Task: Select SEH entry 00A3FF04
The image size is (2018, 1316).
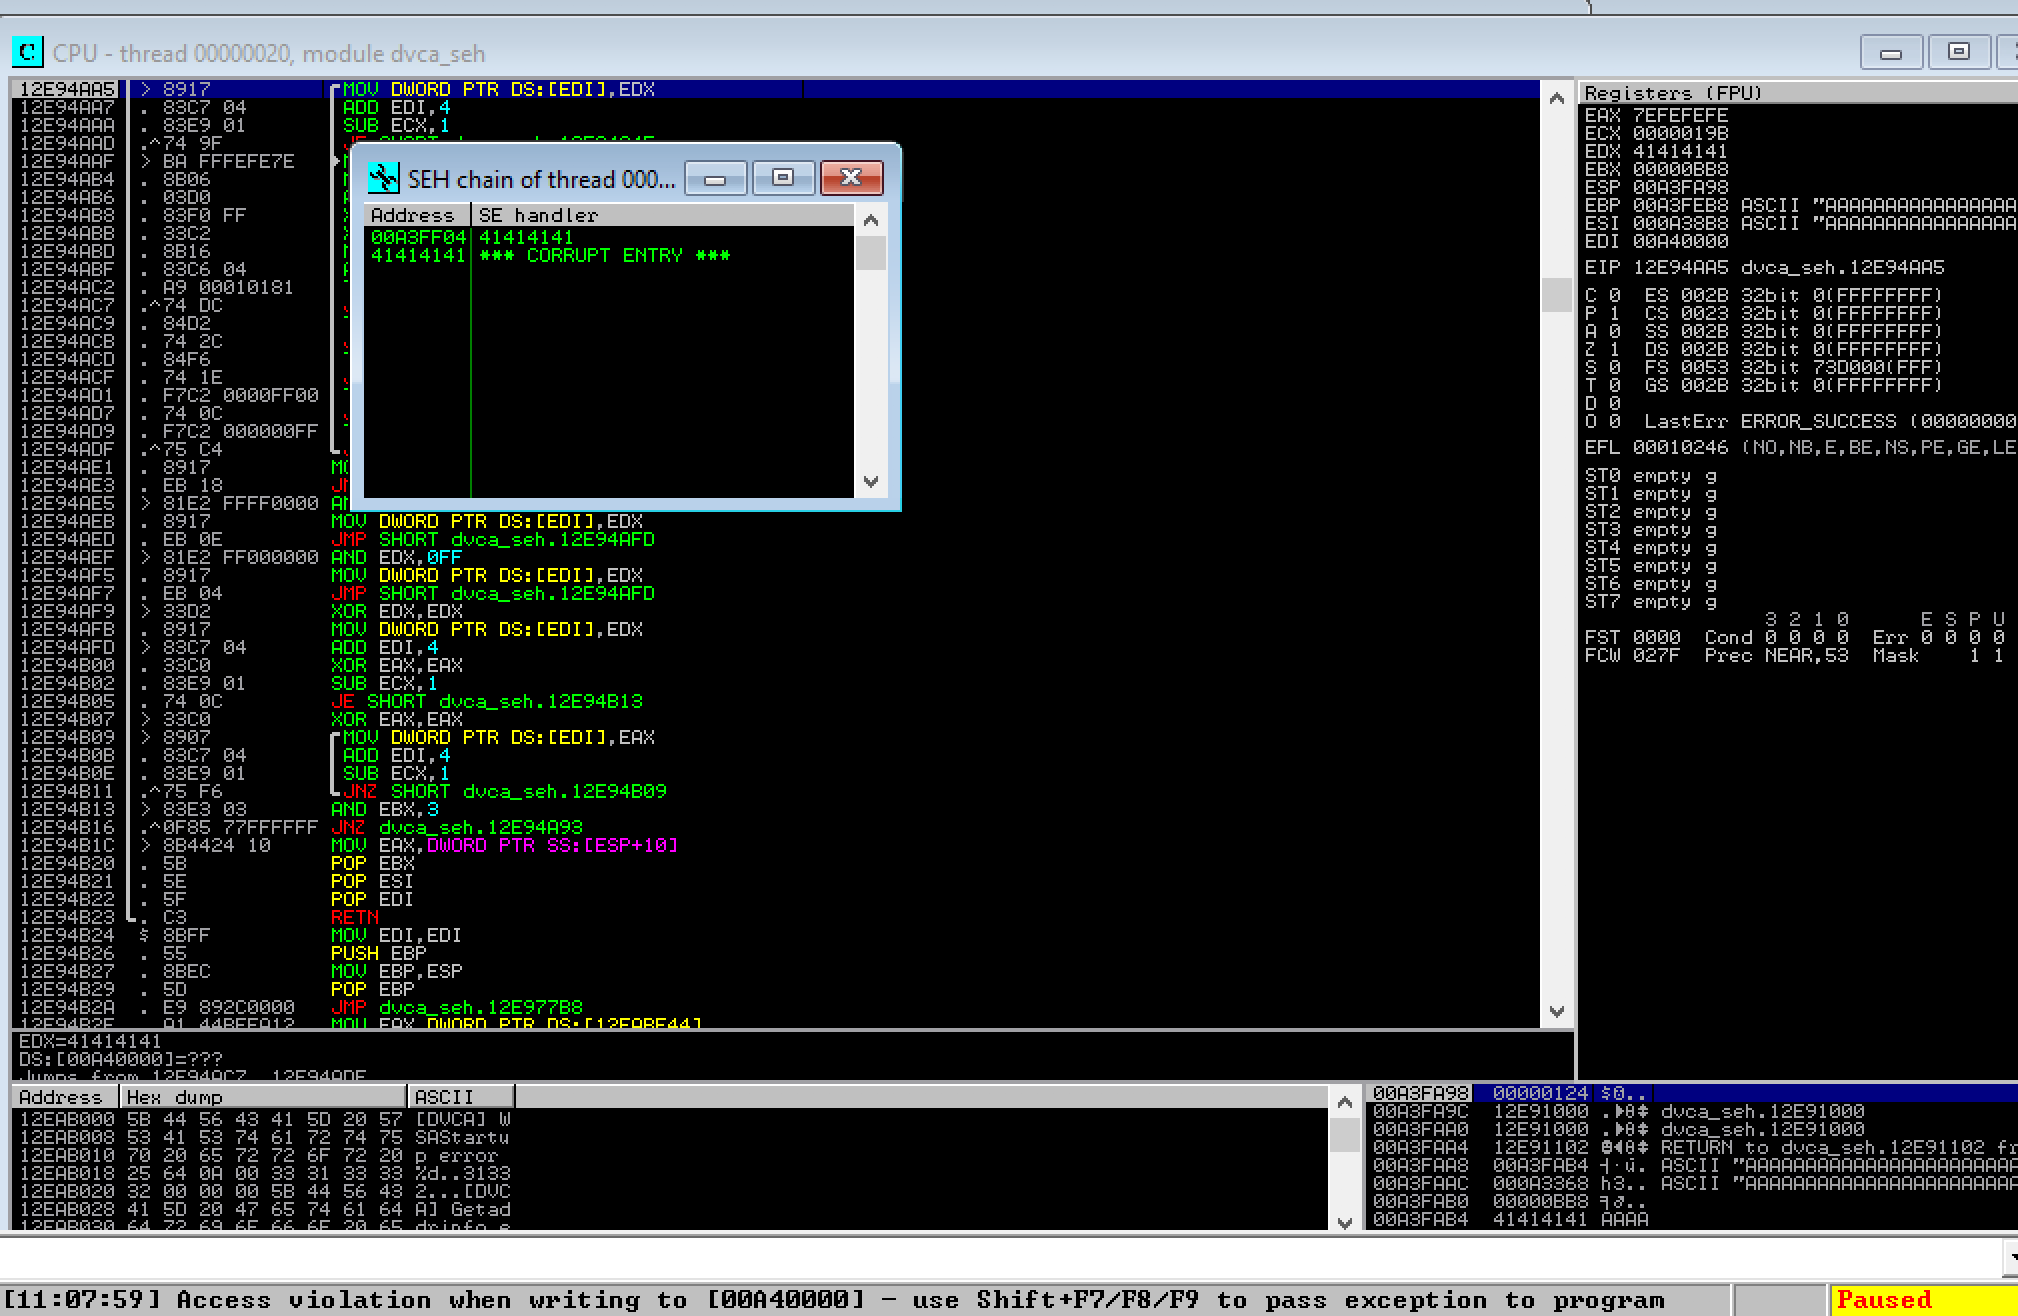Action: [x=609, y=237]
